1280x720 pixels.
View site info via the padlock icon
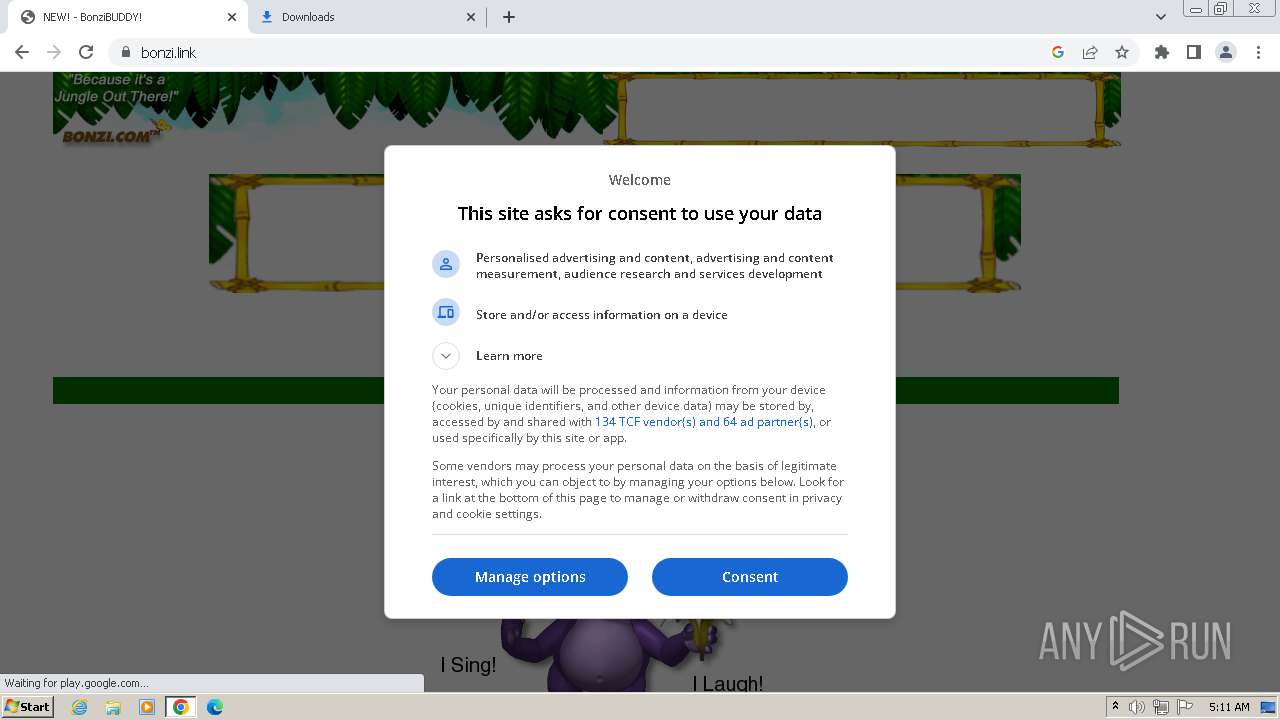tap(126, 52)
